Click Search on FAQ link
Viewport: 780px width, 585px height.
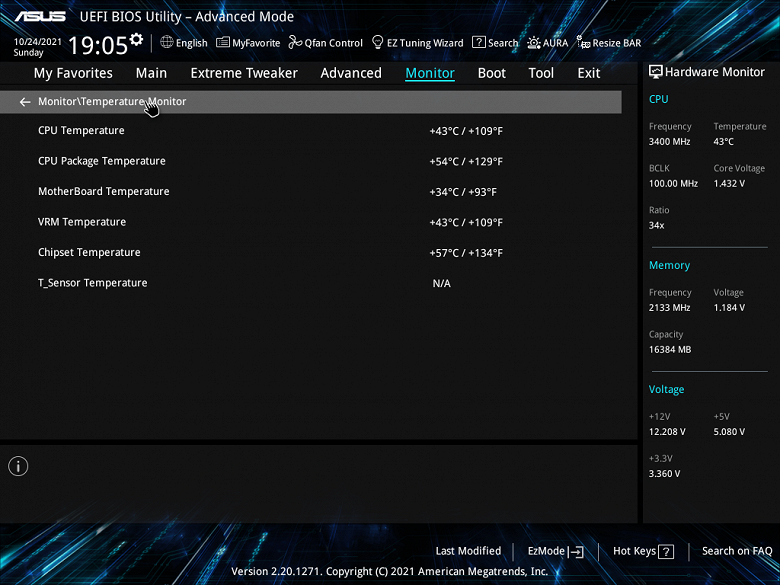(x=737, y=551)
